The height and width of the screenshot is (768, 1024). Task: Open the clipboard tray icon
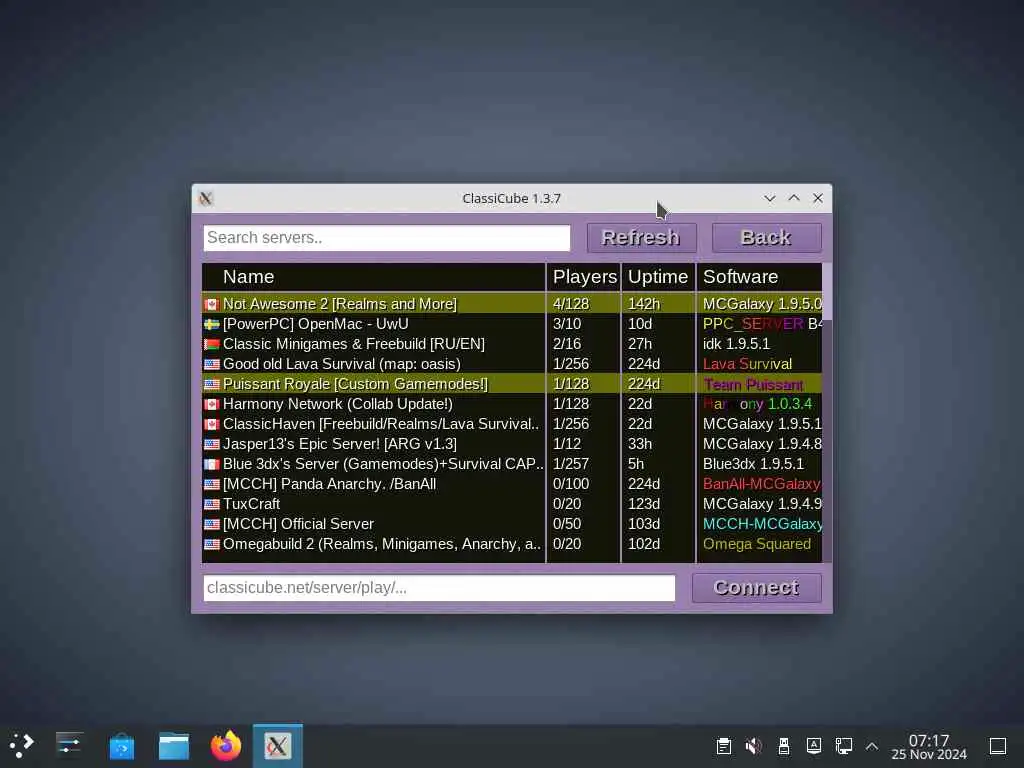tap(724, 746)
